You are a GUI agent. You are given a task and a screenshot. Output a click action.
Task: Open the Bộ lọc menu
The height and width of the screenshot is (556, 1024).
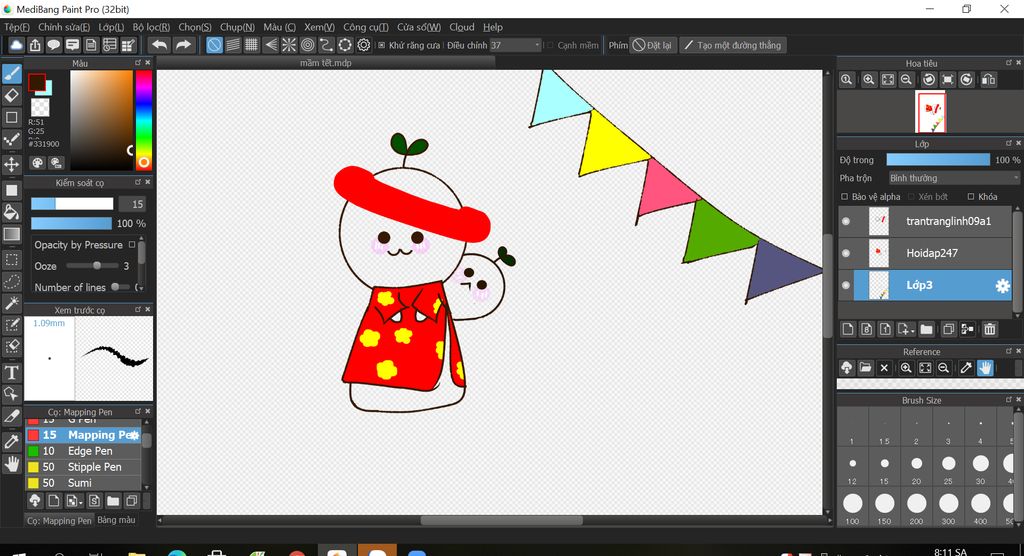point(151,27)
